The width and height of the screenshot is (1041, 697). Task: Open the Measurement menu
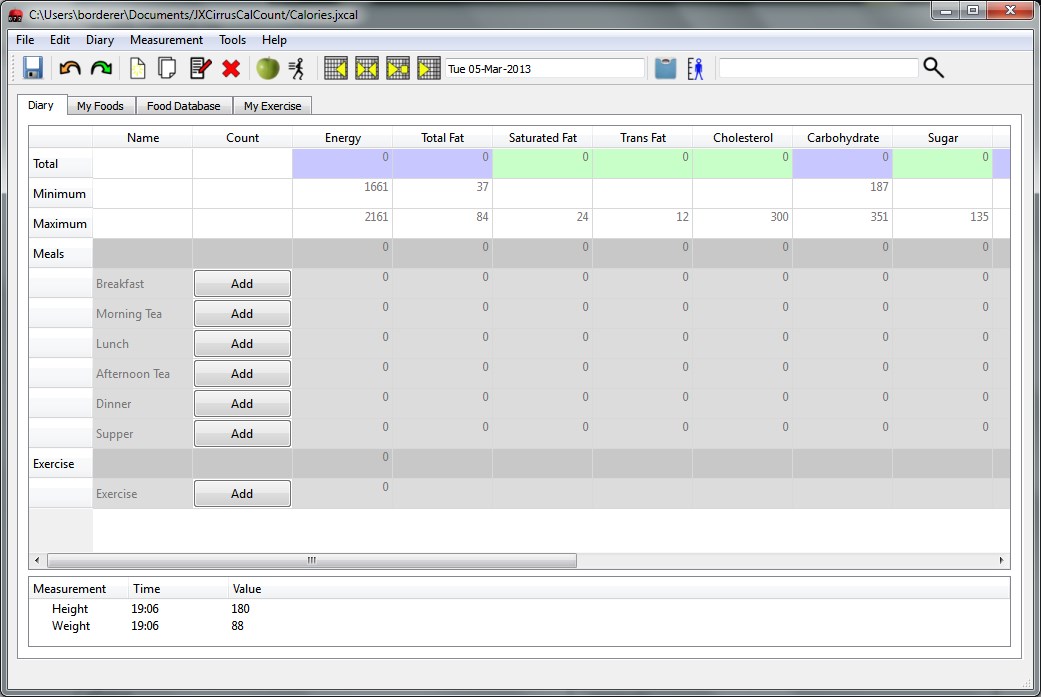[166, 40]
